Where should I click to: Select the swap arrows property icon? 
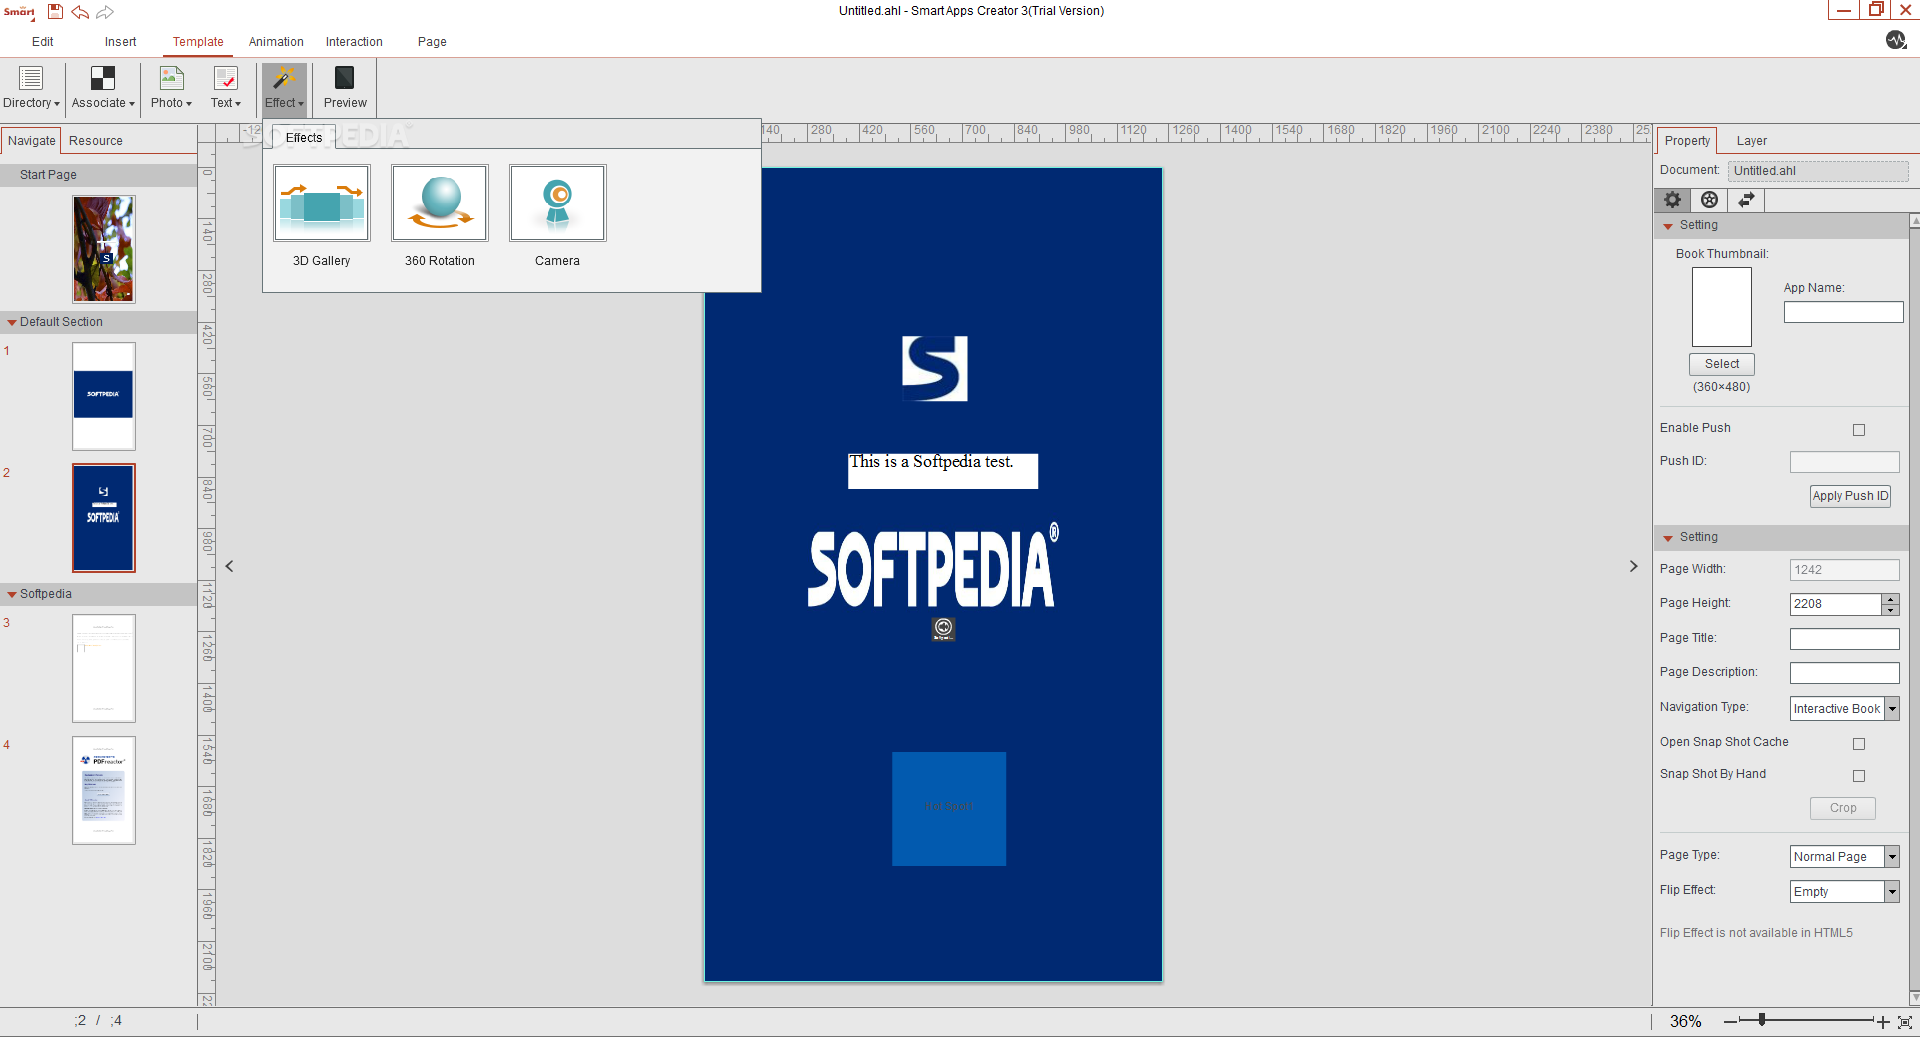click(1746, 200)
